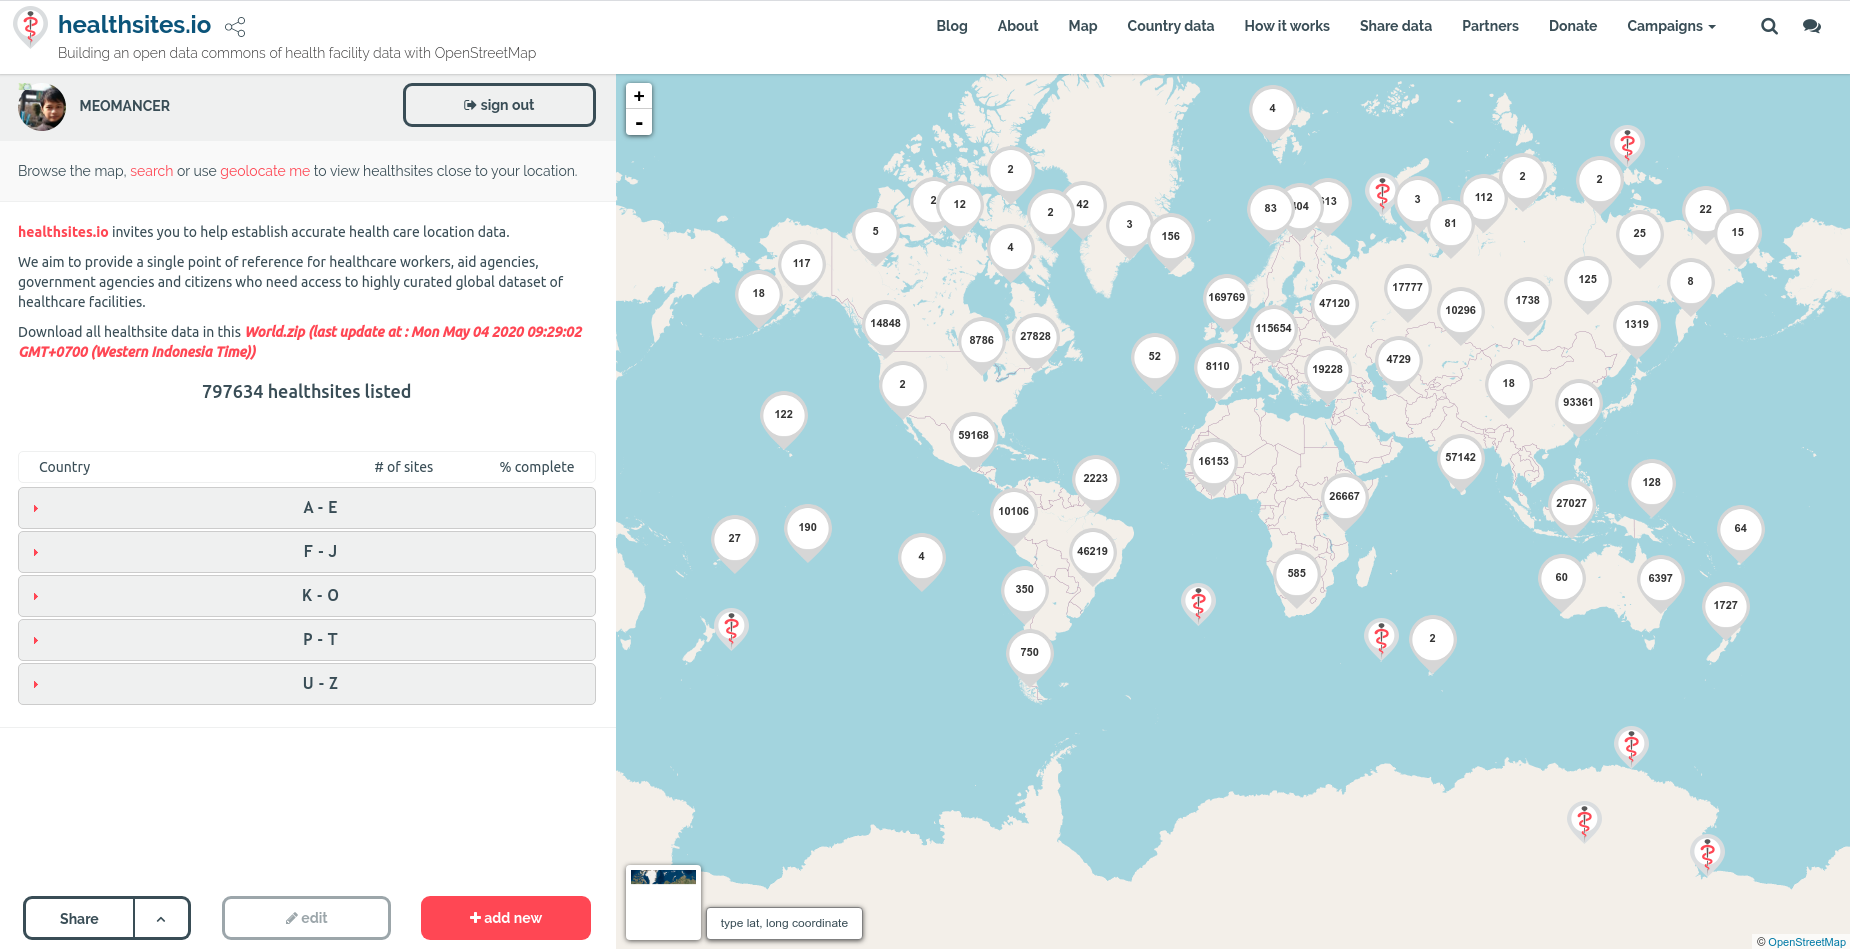Image resolution: width=1850 pixels, height=949 pixels.
Task: Open the share icon beside the site title
Action: (235, 27)
